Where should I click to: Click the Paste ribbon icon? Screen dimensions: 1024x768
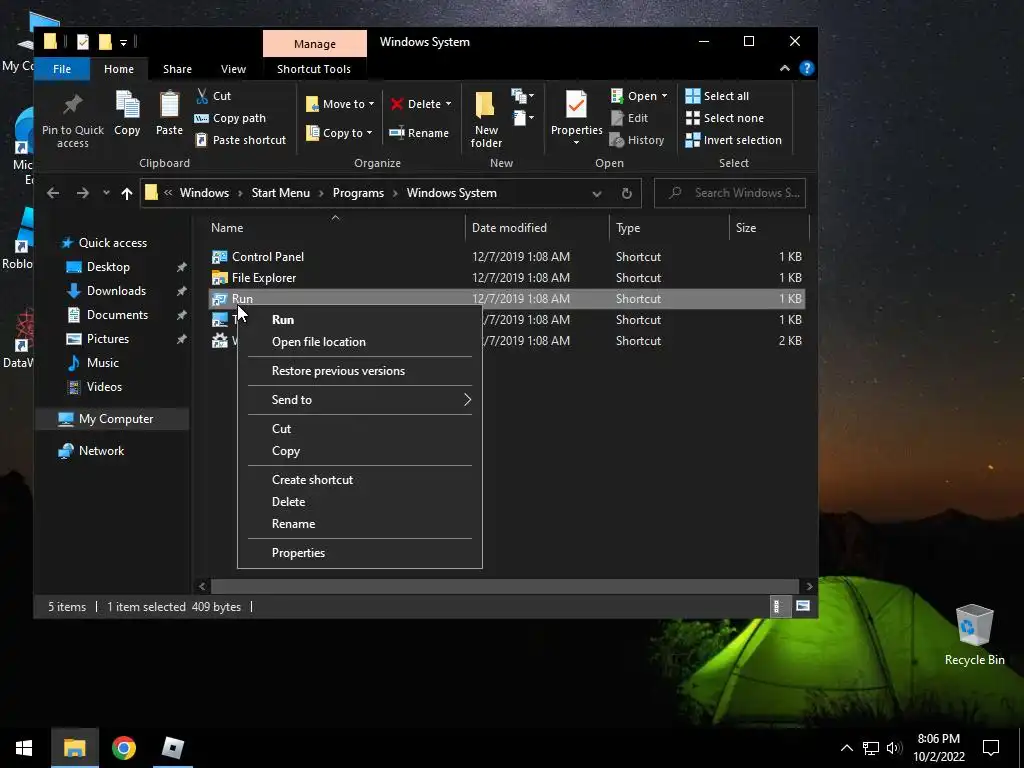(169, 105)
